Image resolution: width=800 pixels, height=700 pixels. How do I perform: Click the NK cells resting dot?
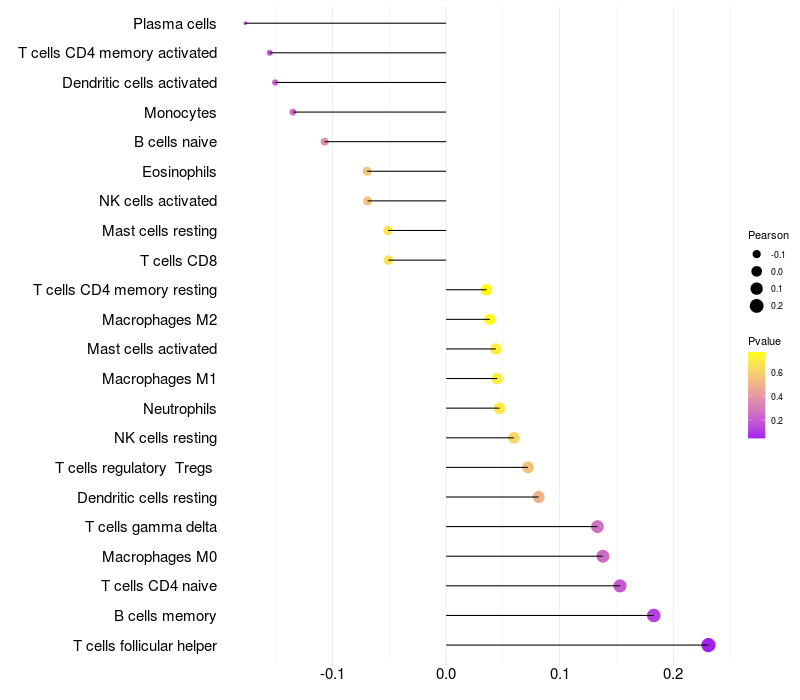[514, 438]
